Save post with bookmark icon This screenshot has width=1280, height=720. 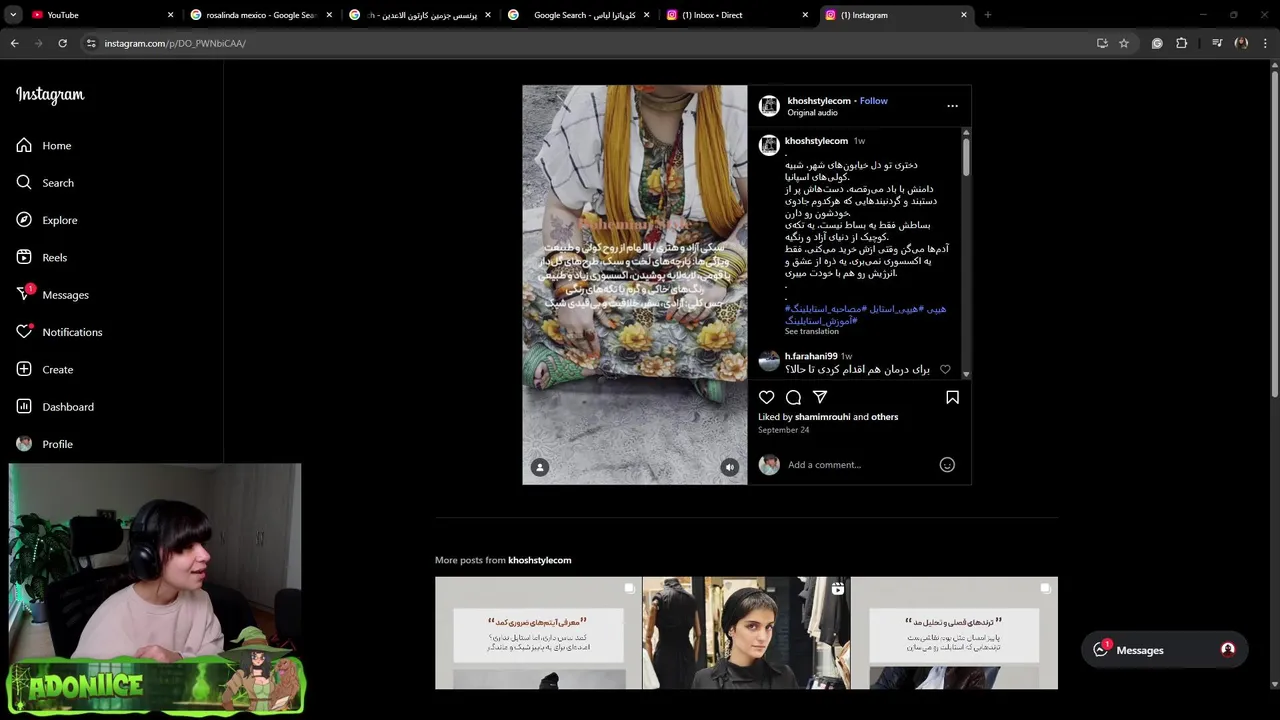(952, 397)
